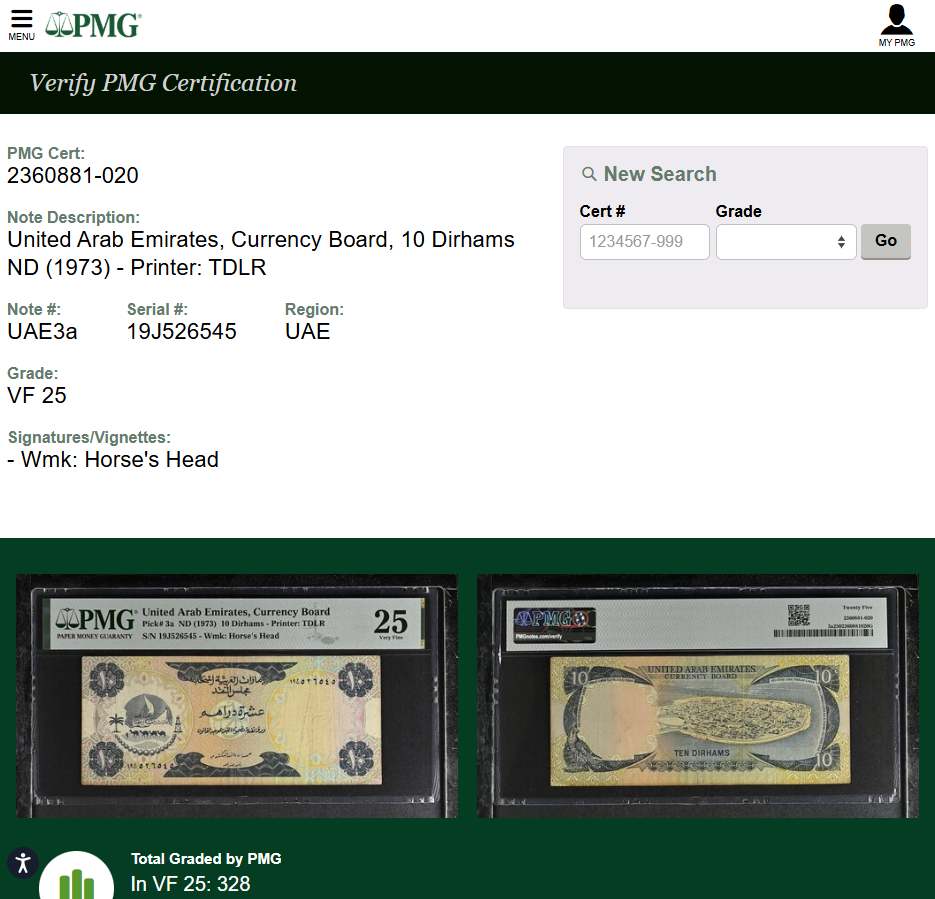Click the Total Graded by PMG heading
The width and height of the screenshot is (935, 899).
tap(206, 858)
